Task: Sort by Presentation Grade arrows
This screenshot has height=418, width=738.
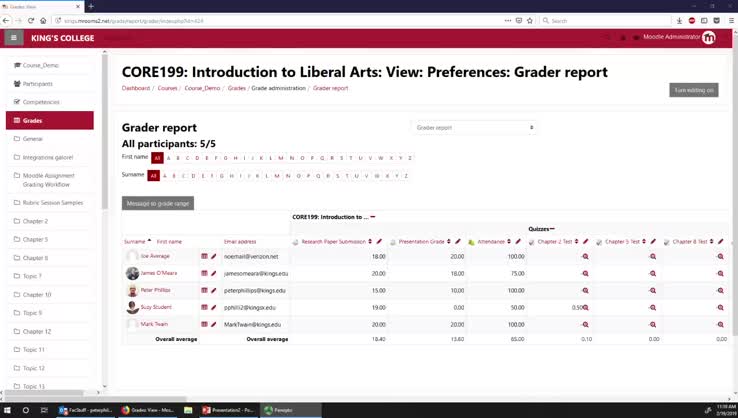Action: click(449, 241)
